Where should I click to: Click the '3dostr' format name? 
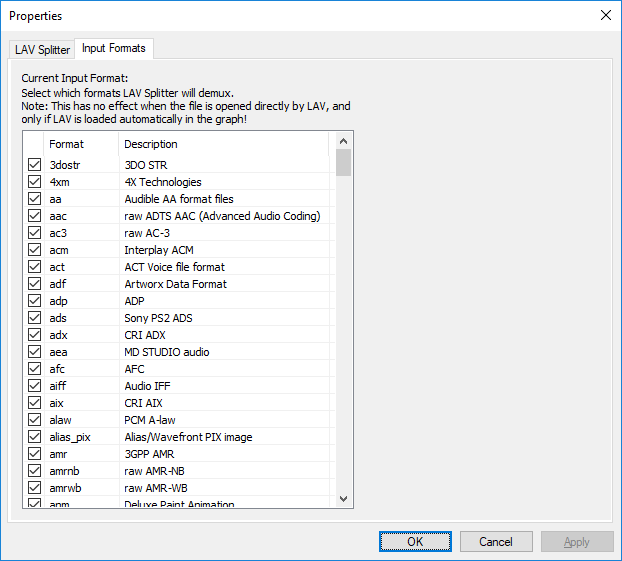pos(65,165)
